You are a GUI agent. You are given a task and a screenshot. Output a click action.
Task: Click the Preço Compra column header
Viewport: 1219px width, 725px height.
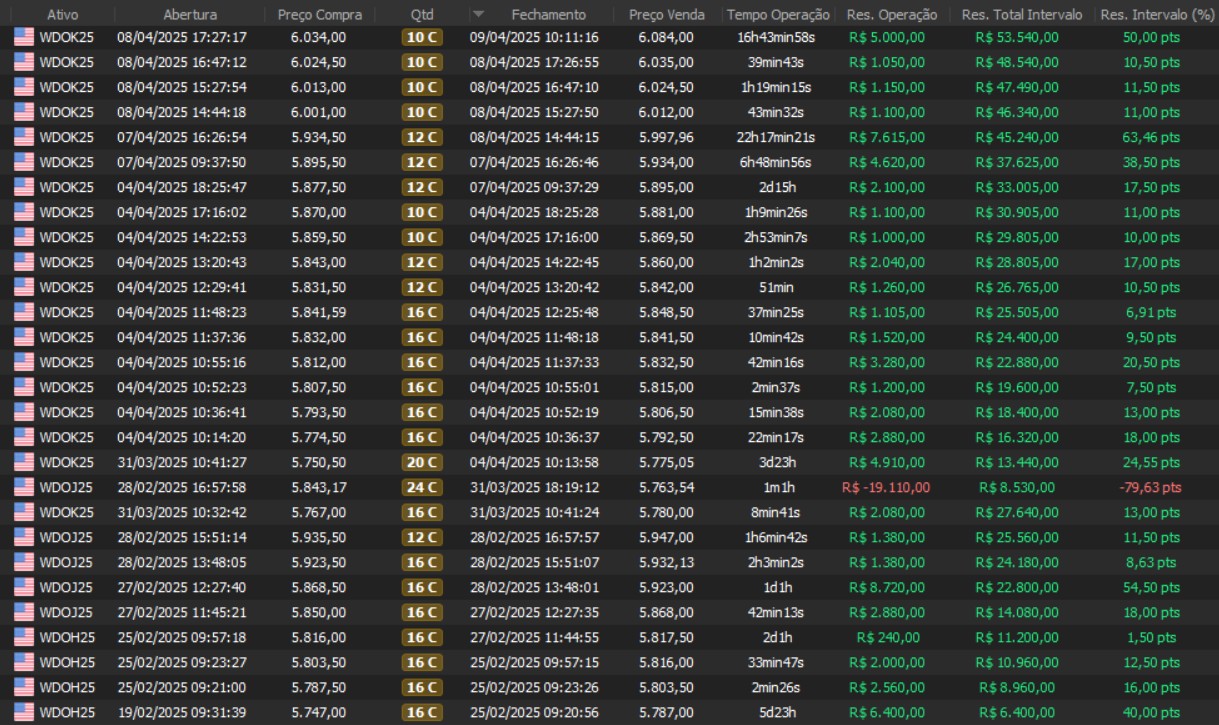coord(319,15)
